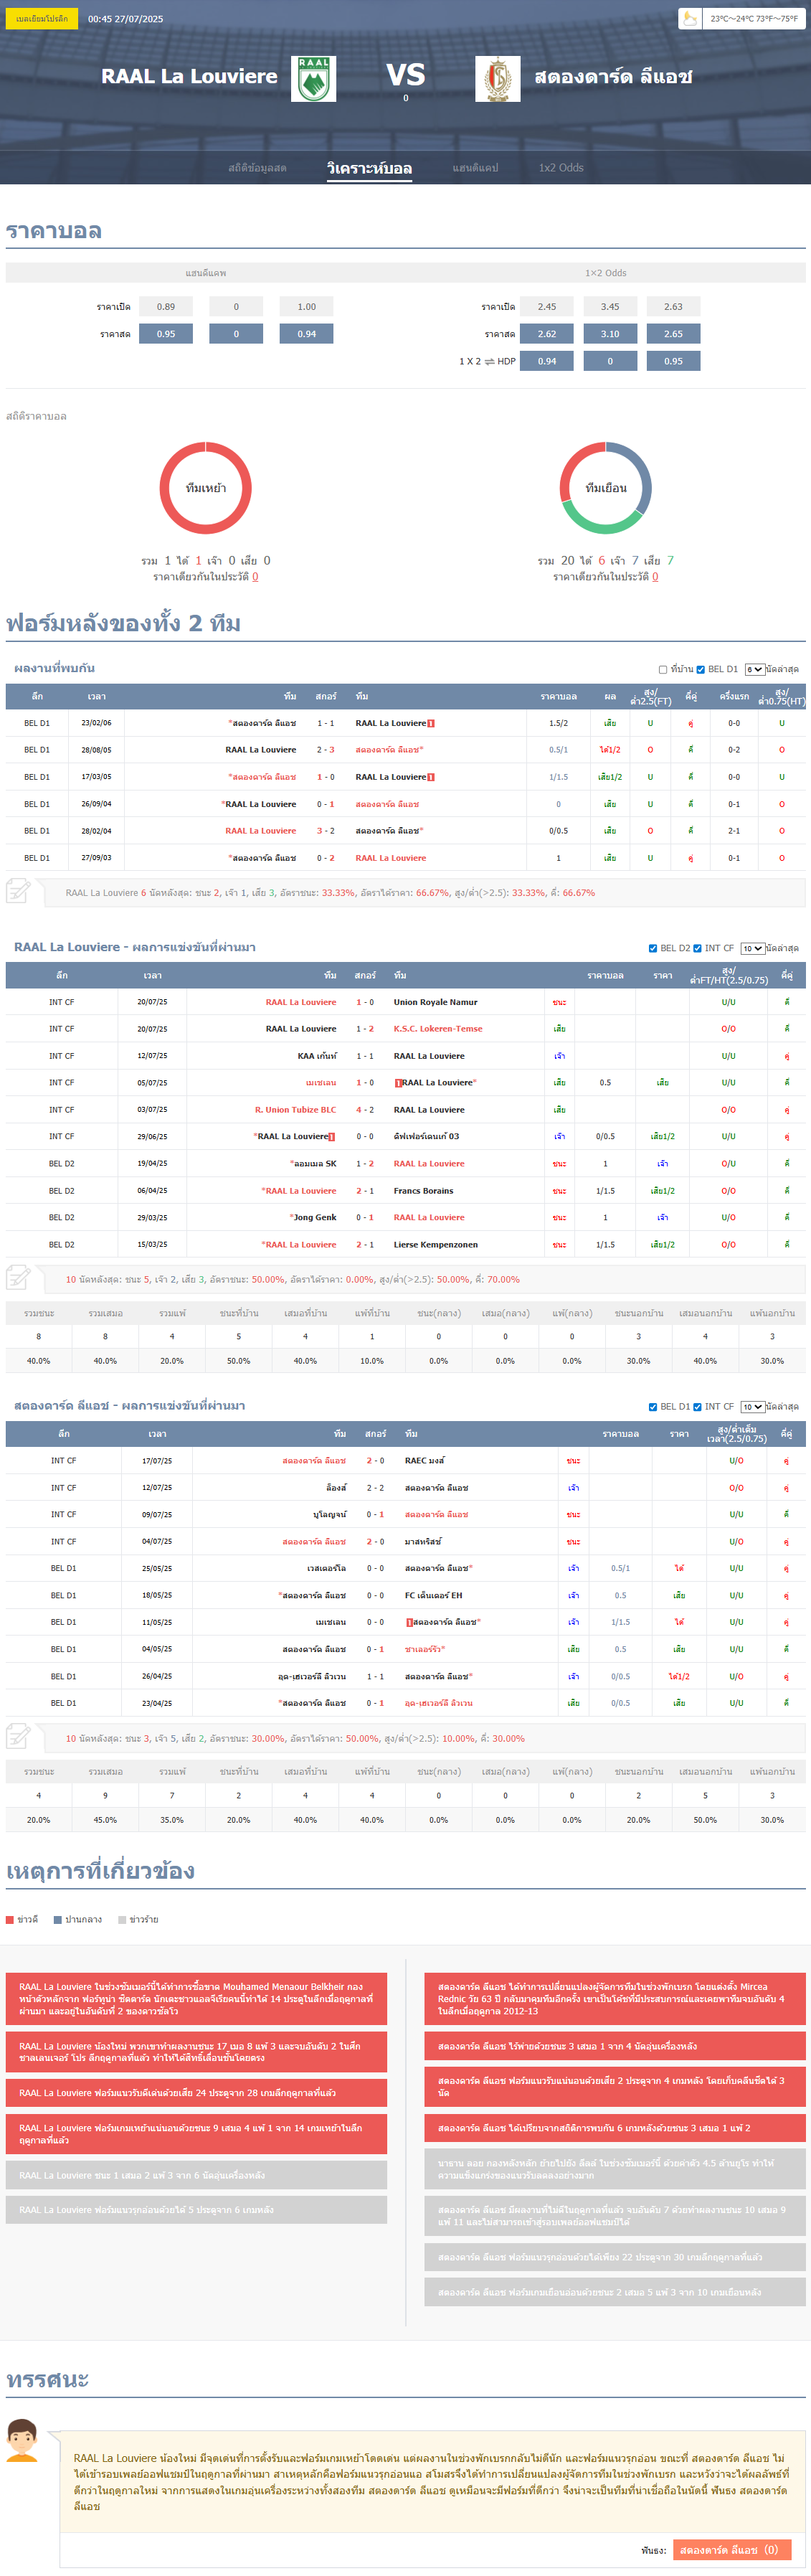Click R. Union Tubize BLC team name
Image resolution: width=811 pixels, height=2576 pixels.
[x=296, y=1110]
